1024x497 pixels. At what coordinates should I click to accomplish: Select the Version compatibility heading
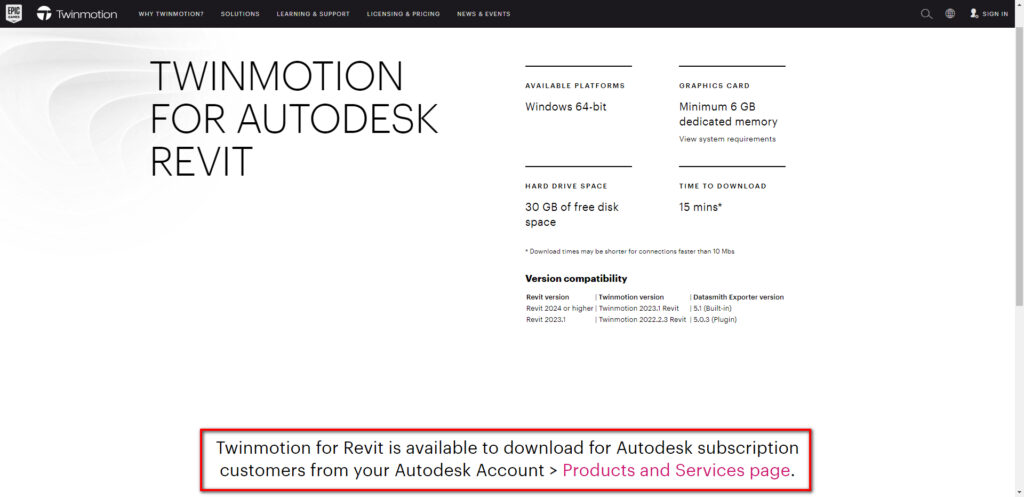click(576, 279)
